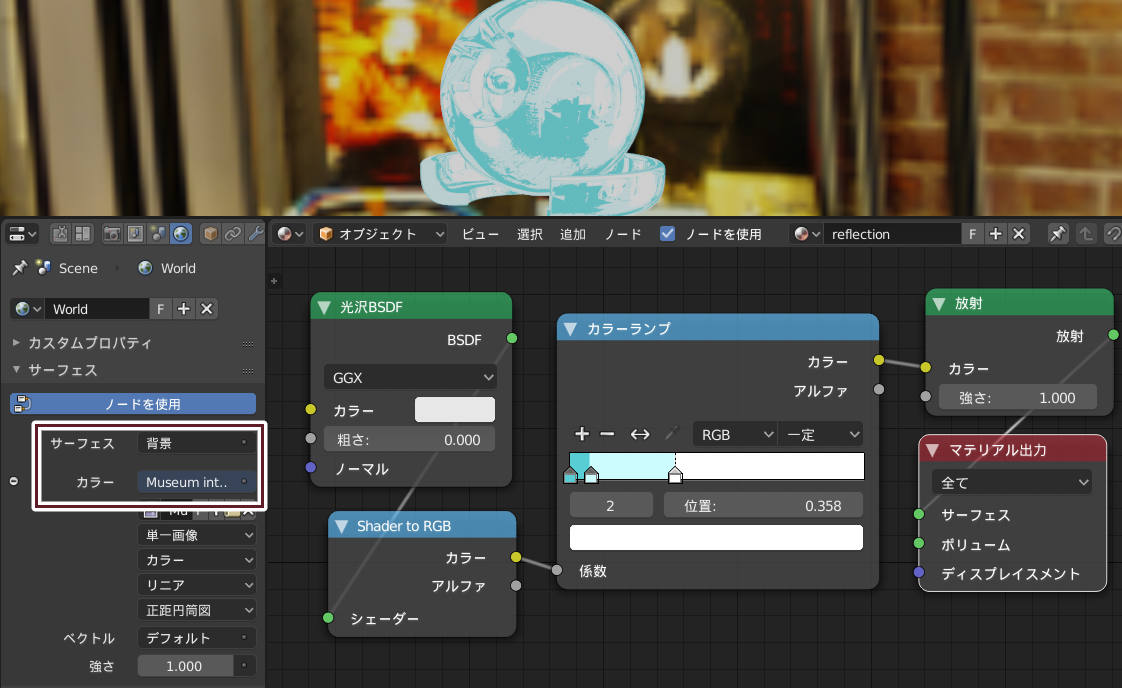Open the カラー Museum int.. texture link
This screenshot has width=1122, height=688.
[x=196, y=482]
